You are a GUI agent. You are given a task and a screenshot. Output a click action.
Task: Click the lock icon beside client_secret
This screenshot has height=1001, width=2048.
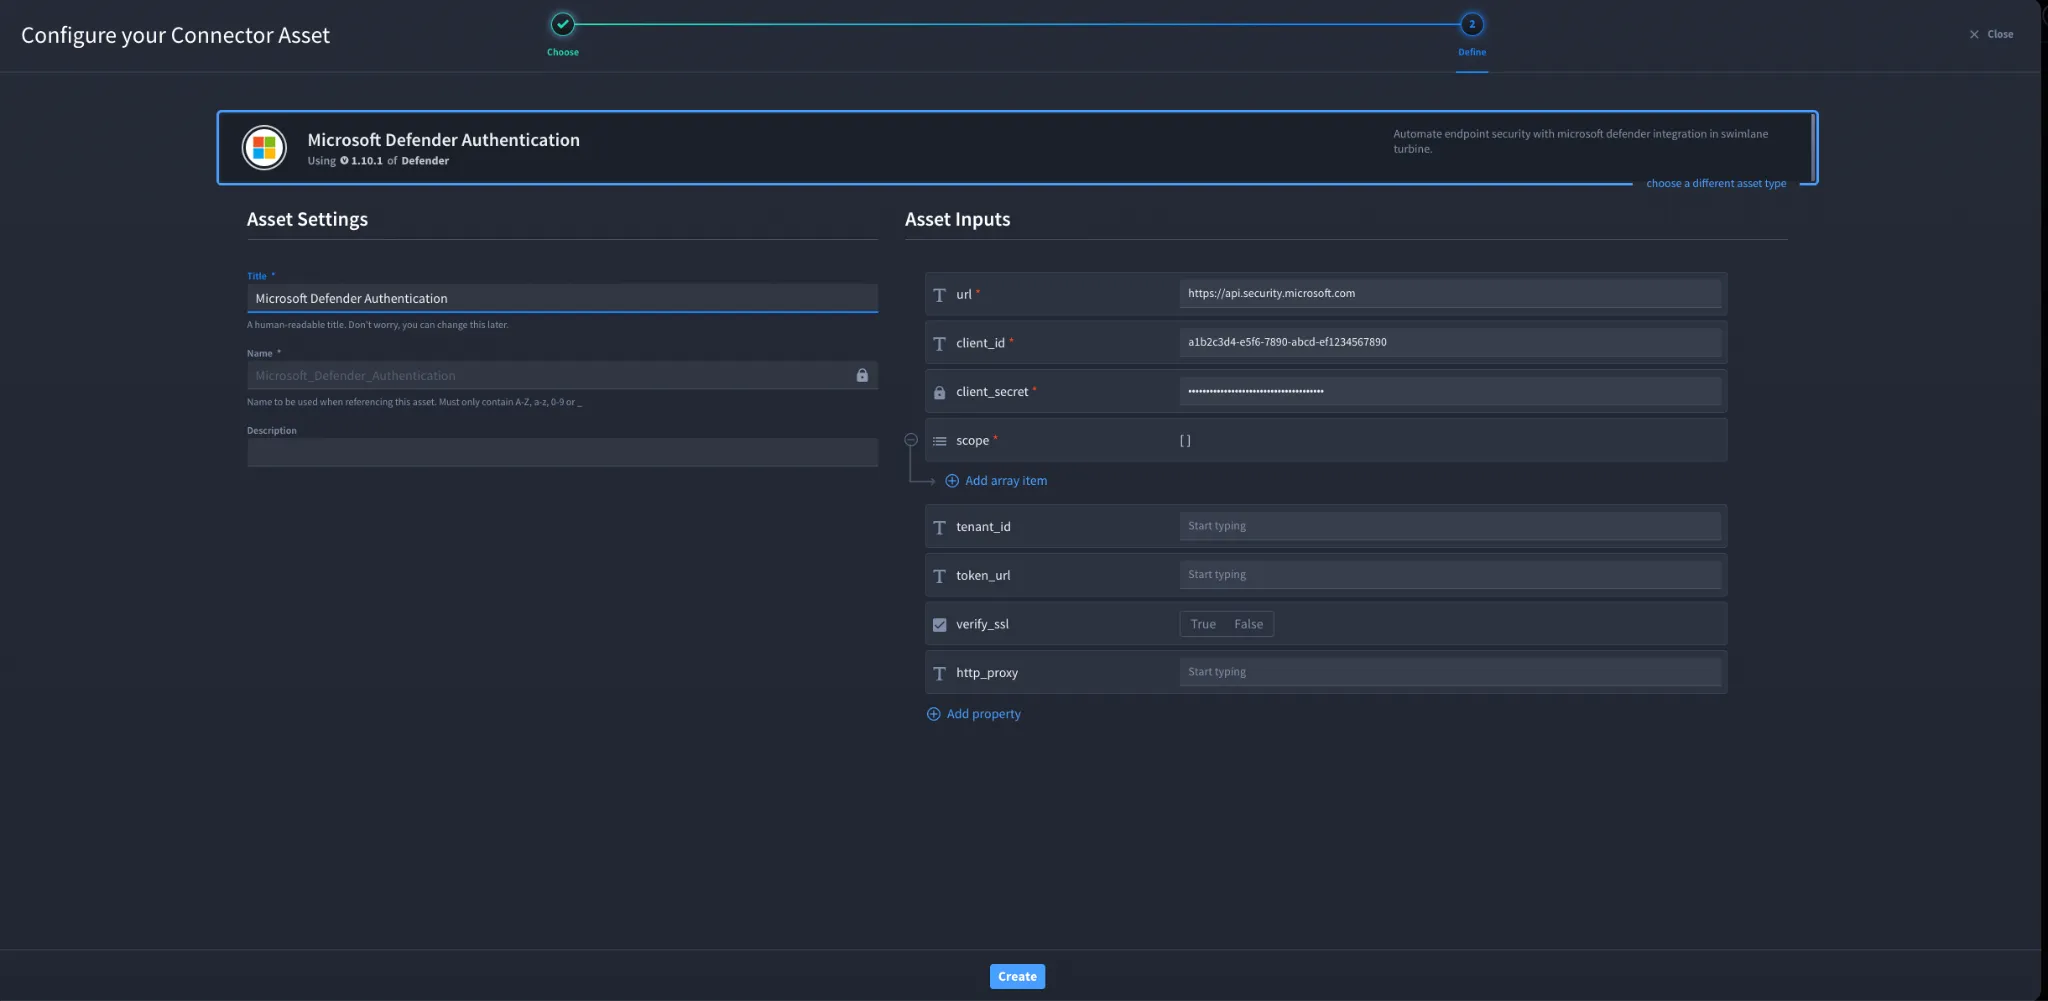939,392
